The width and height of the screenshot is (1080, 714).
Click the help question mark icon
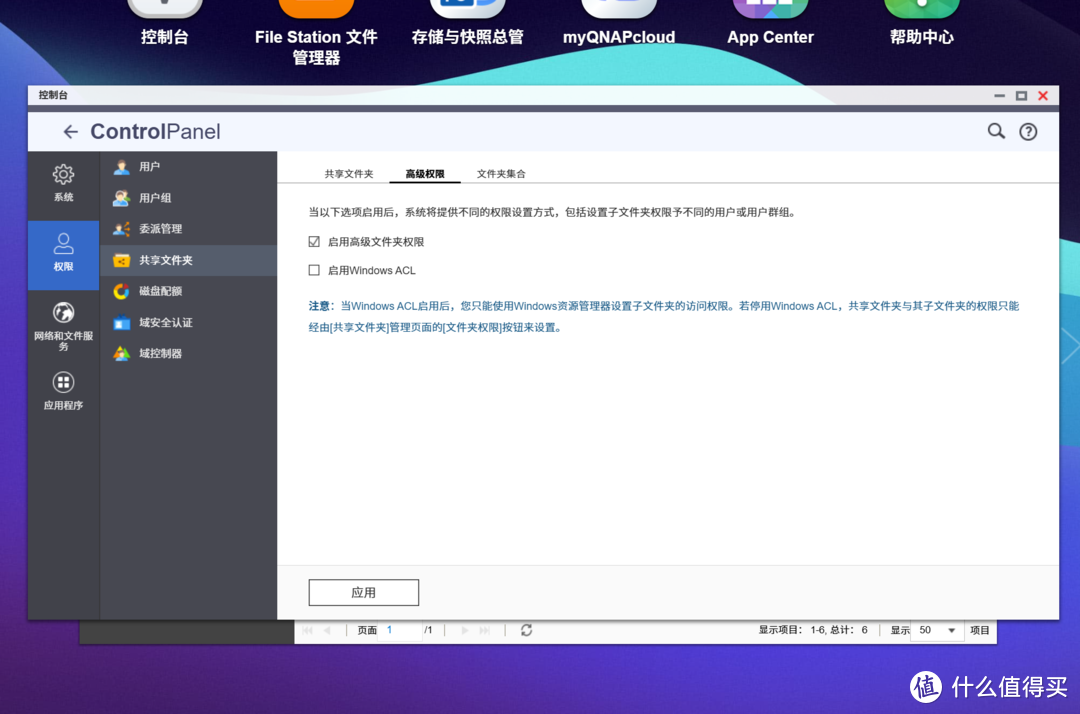pos(1028,132)
